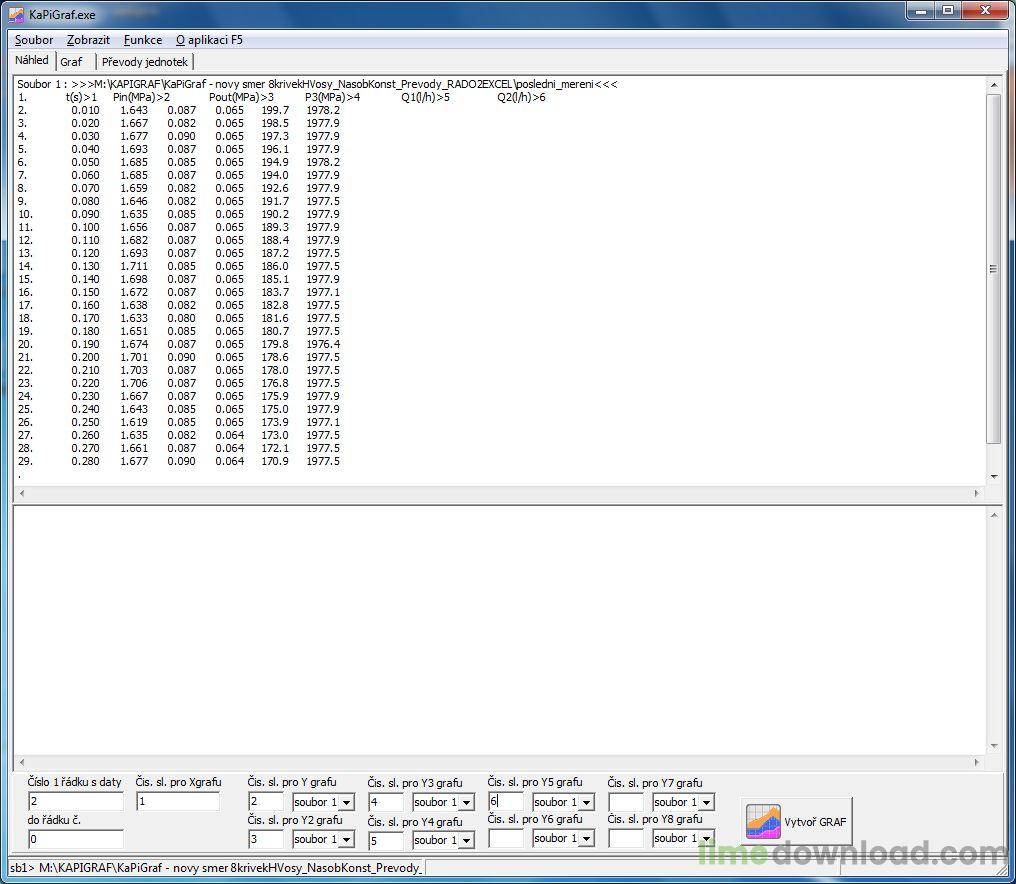Click the upper pane scroll left arrow

[21, 493]
